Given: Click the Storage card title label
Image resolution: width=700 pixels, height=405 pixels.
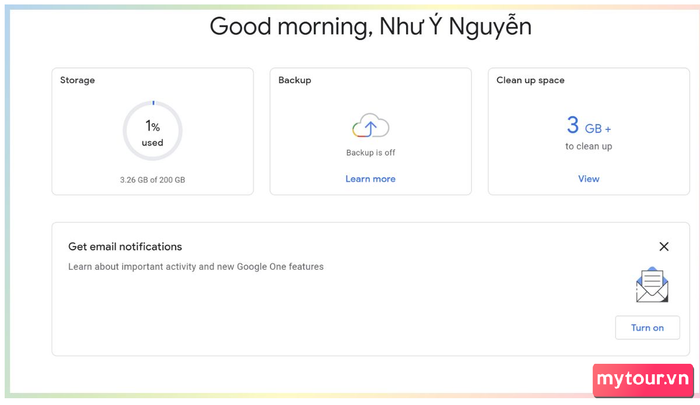Looking at the screenshot, I should pos(77,80).
